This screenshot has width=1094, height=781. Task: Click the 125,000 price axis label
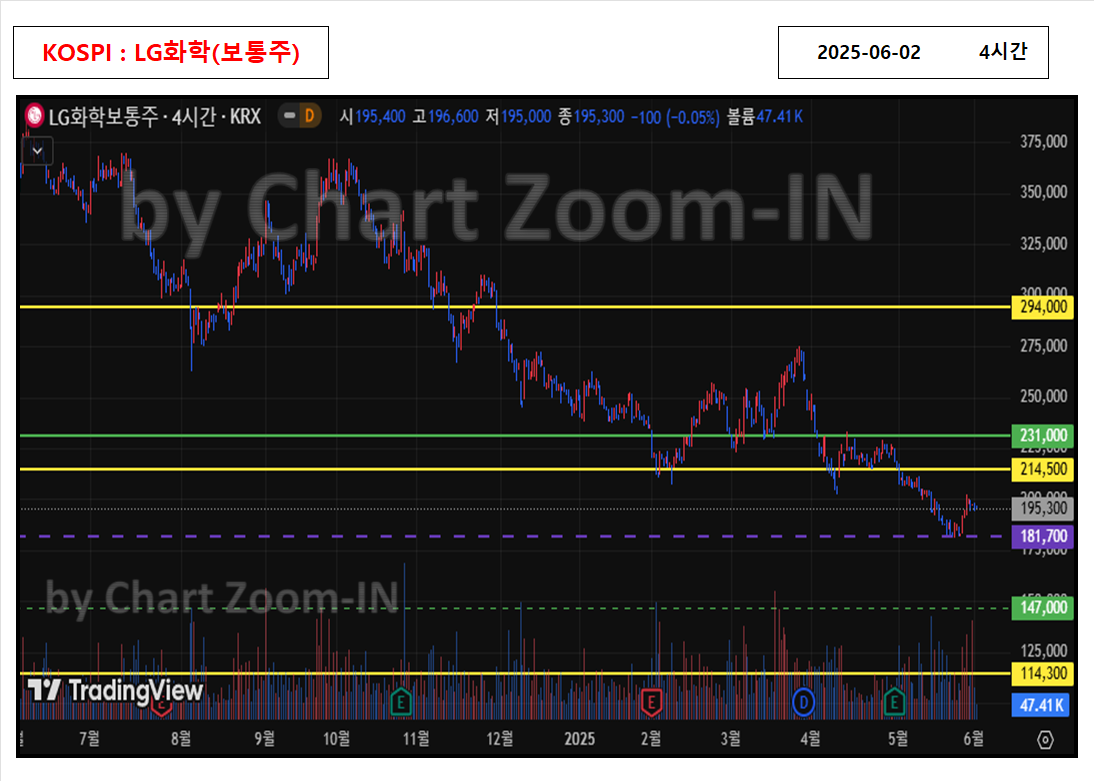[1043, 651]
